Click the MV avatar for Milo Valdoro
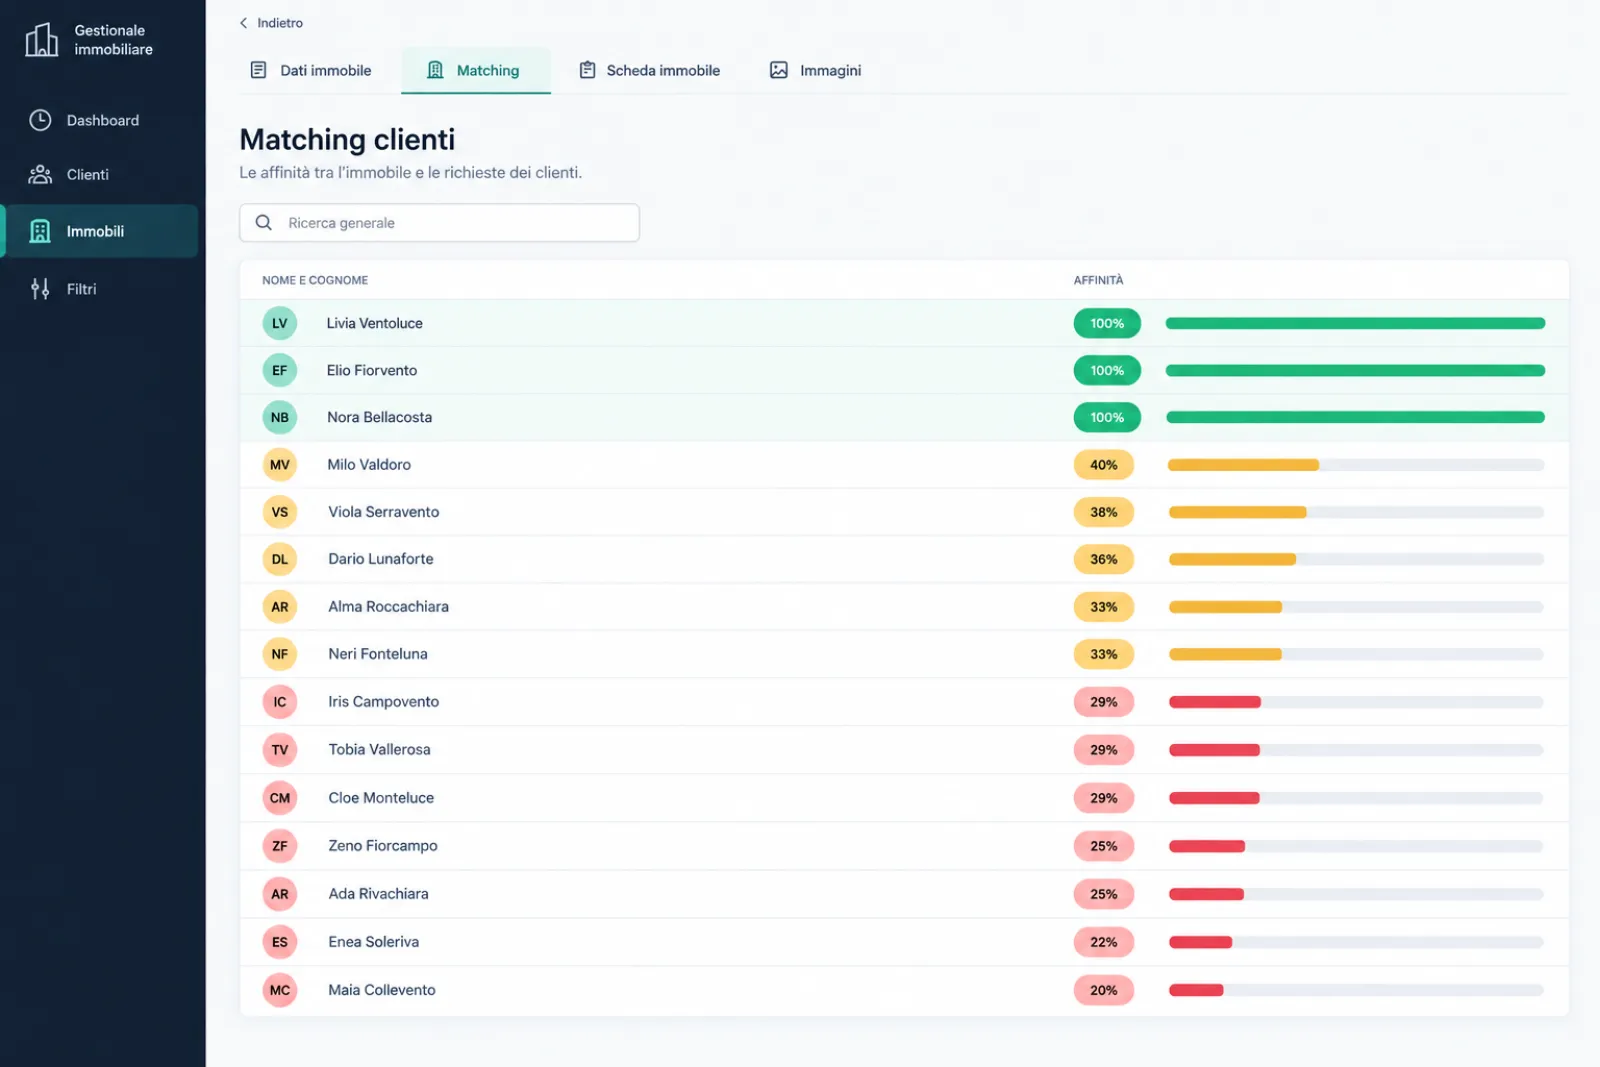This screenshot has width=1600, height=1067. point(280,465)
